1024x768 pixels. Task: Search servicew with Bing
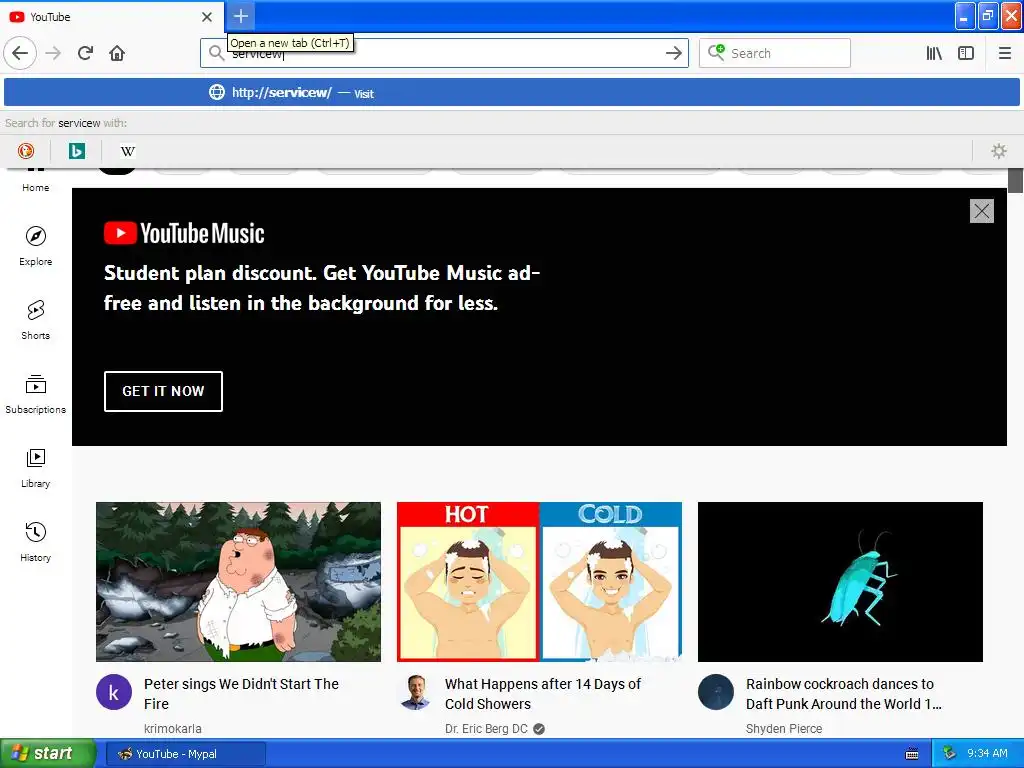[76, 151]
